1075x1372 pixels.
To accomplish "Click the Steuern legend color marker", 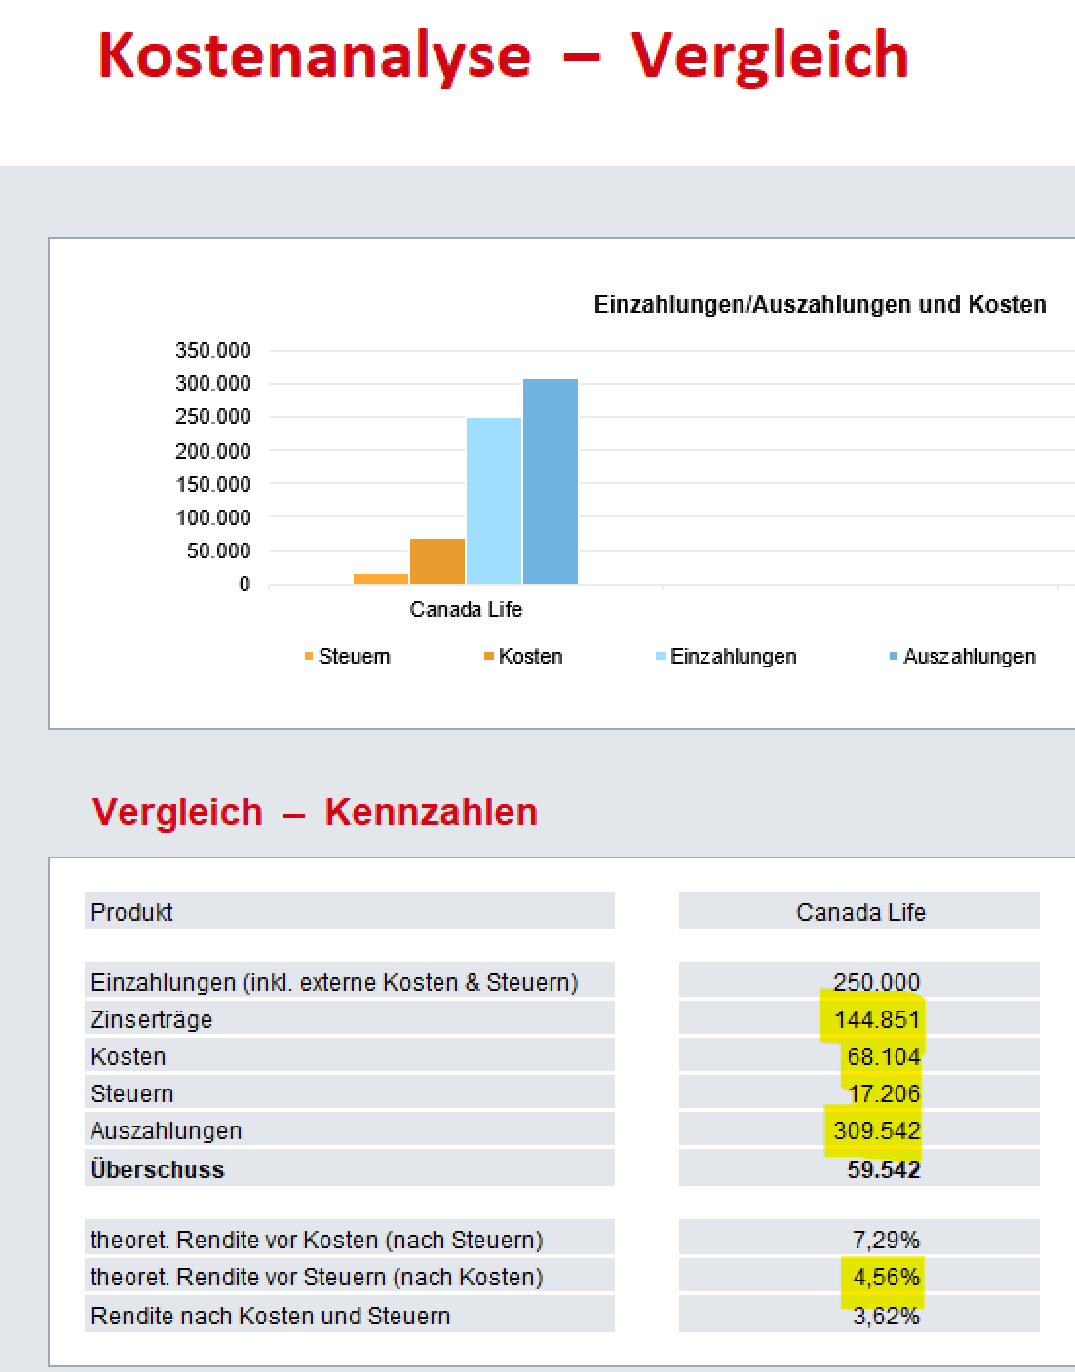I will 309,656.
